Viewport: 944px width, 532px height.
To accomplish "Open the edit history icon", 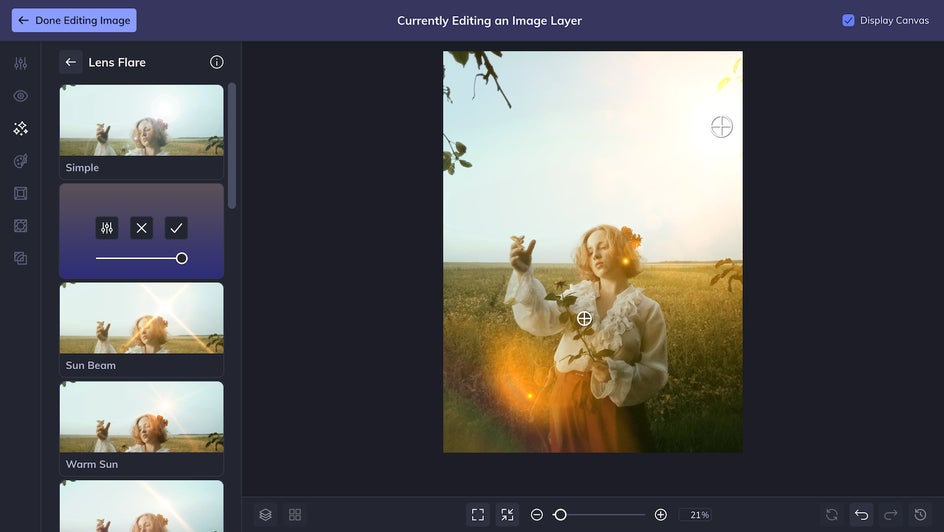I will [x=921, y=515].
